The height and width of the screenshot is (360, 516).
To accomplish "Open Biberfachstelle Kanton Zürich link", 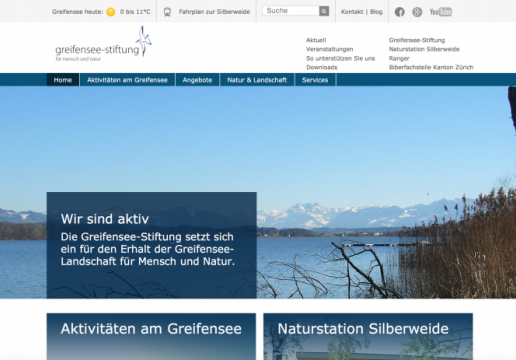I will (x=431, y=67).
